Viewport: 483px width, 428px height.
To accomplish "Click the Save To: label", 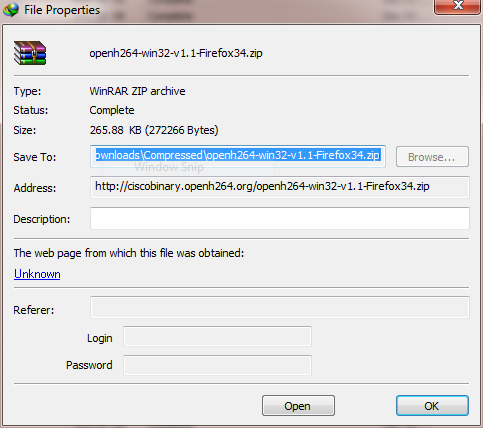I will [35, 157].
